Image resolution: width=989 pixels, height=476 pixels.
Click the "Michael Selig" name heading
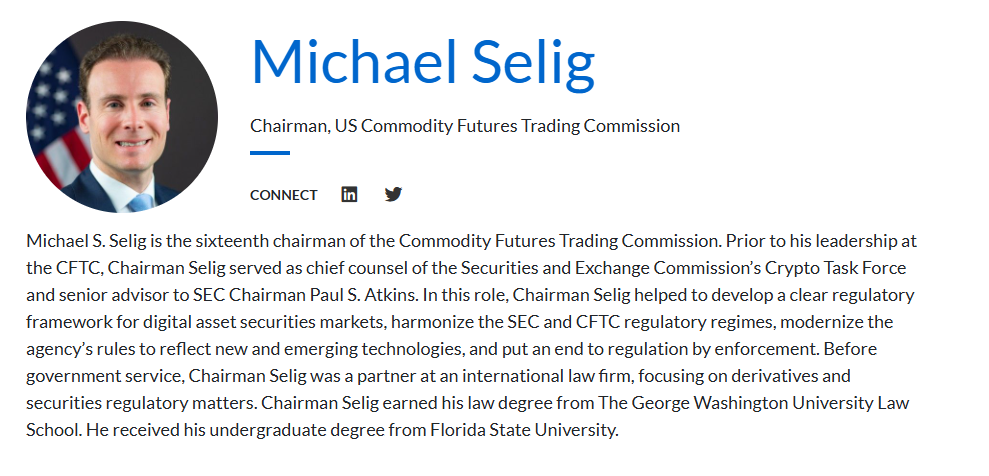pos(422,61)
